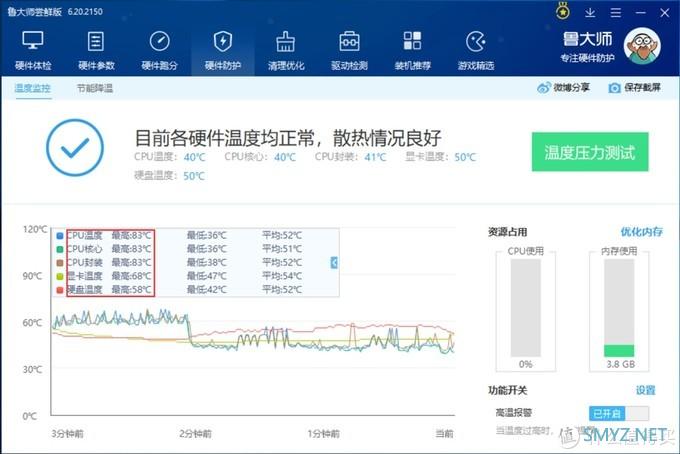Open the 硬件跑分 benchmark section

coord(159,50)
